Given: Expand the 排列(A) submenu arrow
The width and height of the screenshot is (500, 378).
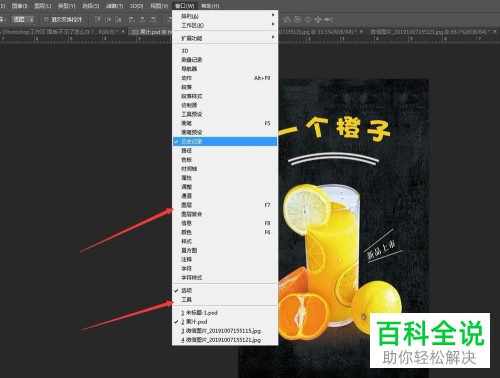Looking at the screenshot, I should coord(273,15).
